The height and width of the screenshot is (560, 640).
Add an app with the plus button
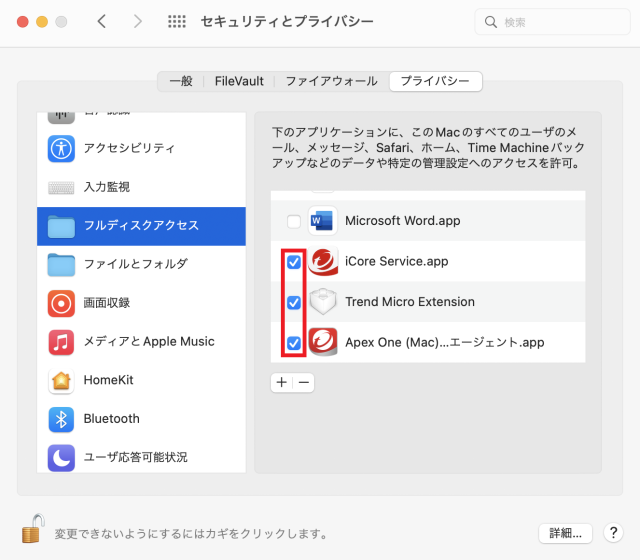(x=282, y=382)
